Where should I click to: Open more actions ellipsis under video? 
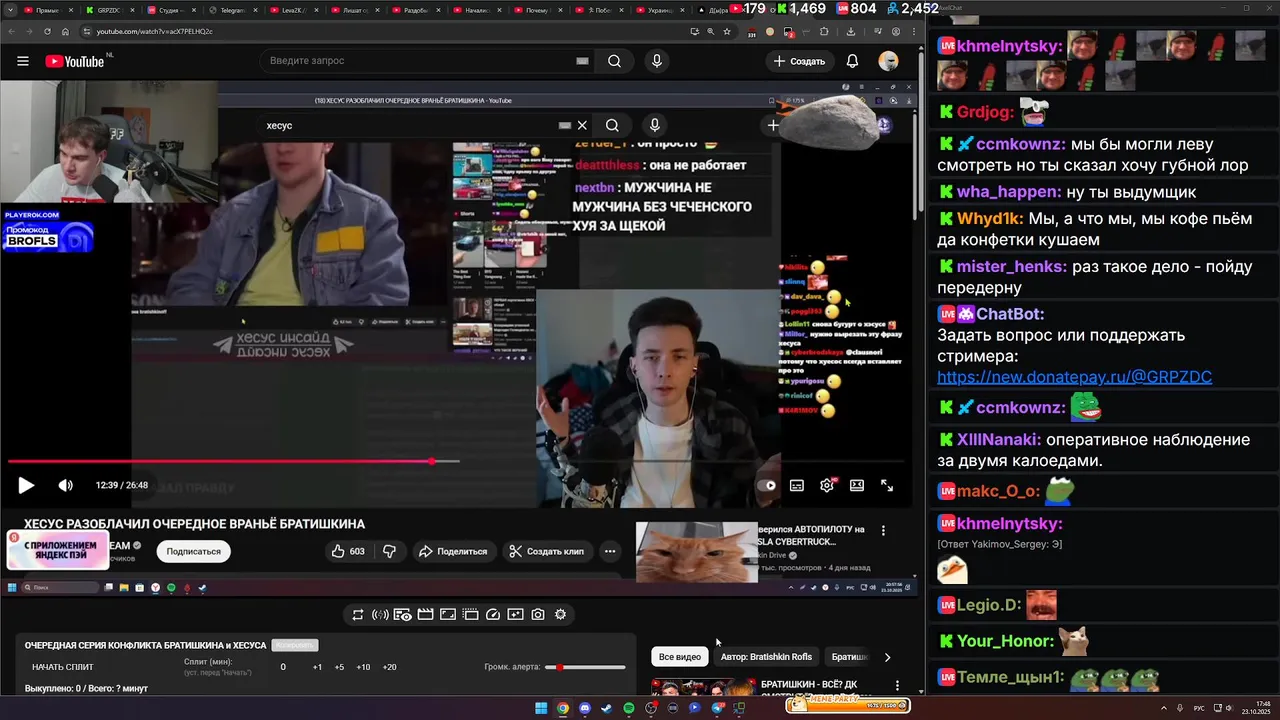[x=610, y=551]
